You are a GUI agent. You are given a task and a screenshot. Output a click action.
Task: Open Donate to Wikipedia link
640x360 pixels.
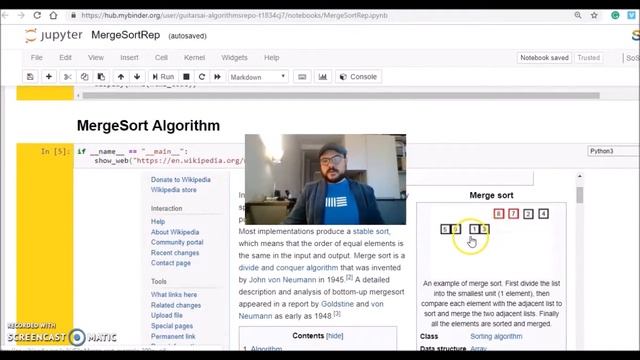click(181, 180)
